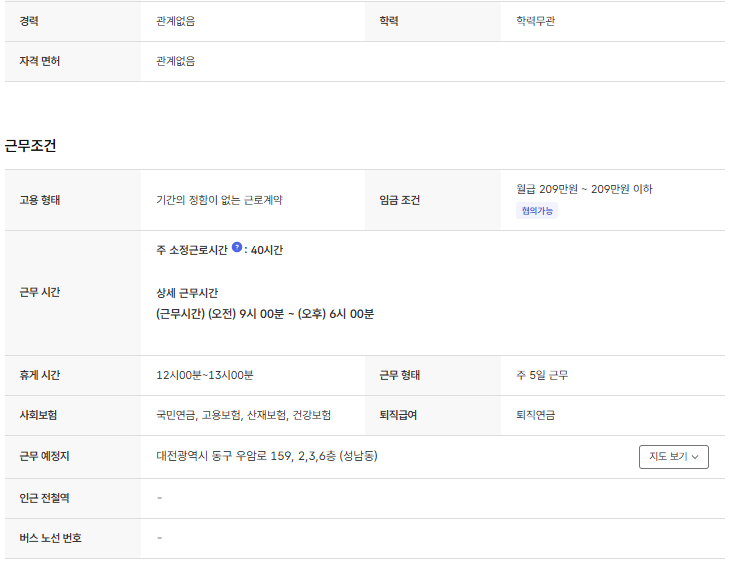Expand the 지도 보기 map dropdown
This screenshot has height=563, width=750.
(673, 457)
